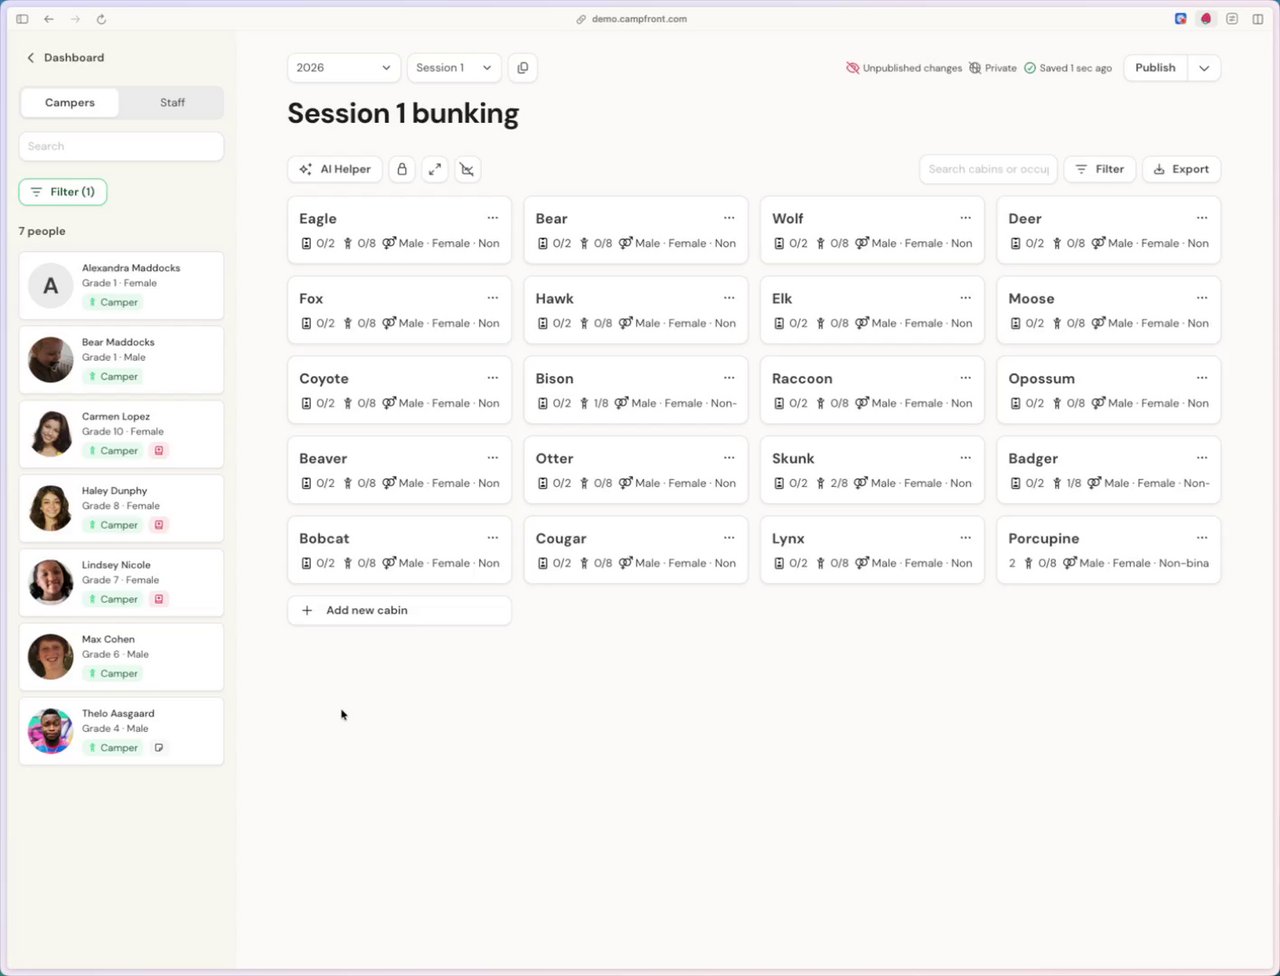Screen dimensions: 1280x976
Task: Open the Session 1 dropdown
Action: pos(454,68)
